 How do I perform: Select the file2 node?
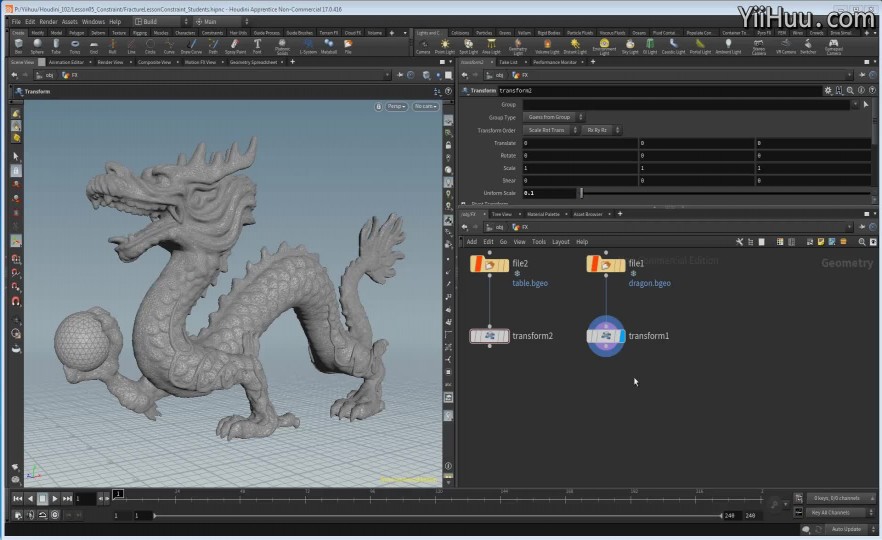click(x=490, y=264)
